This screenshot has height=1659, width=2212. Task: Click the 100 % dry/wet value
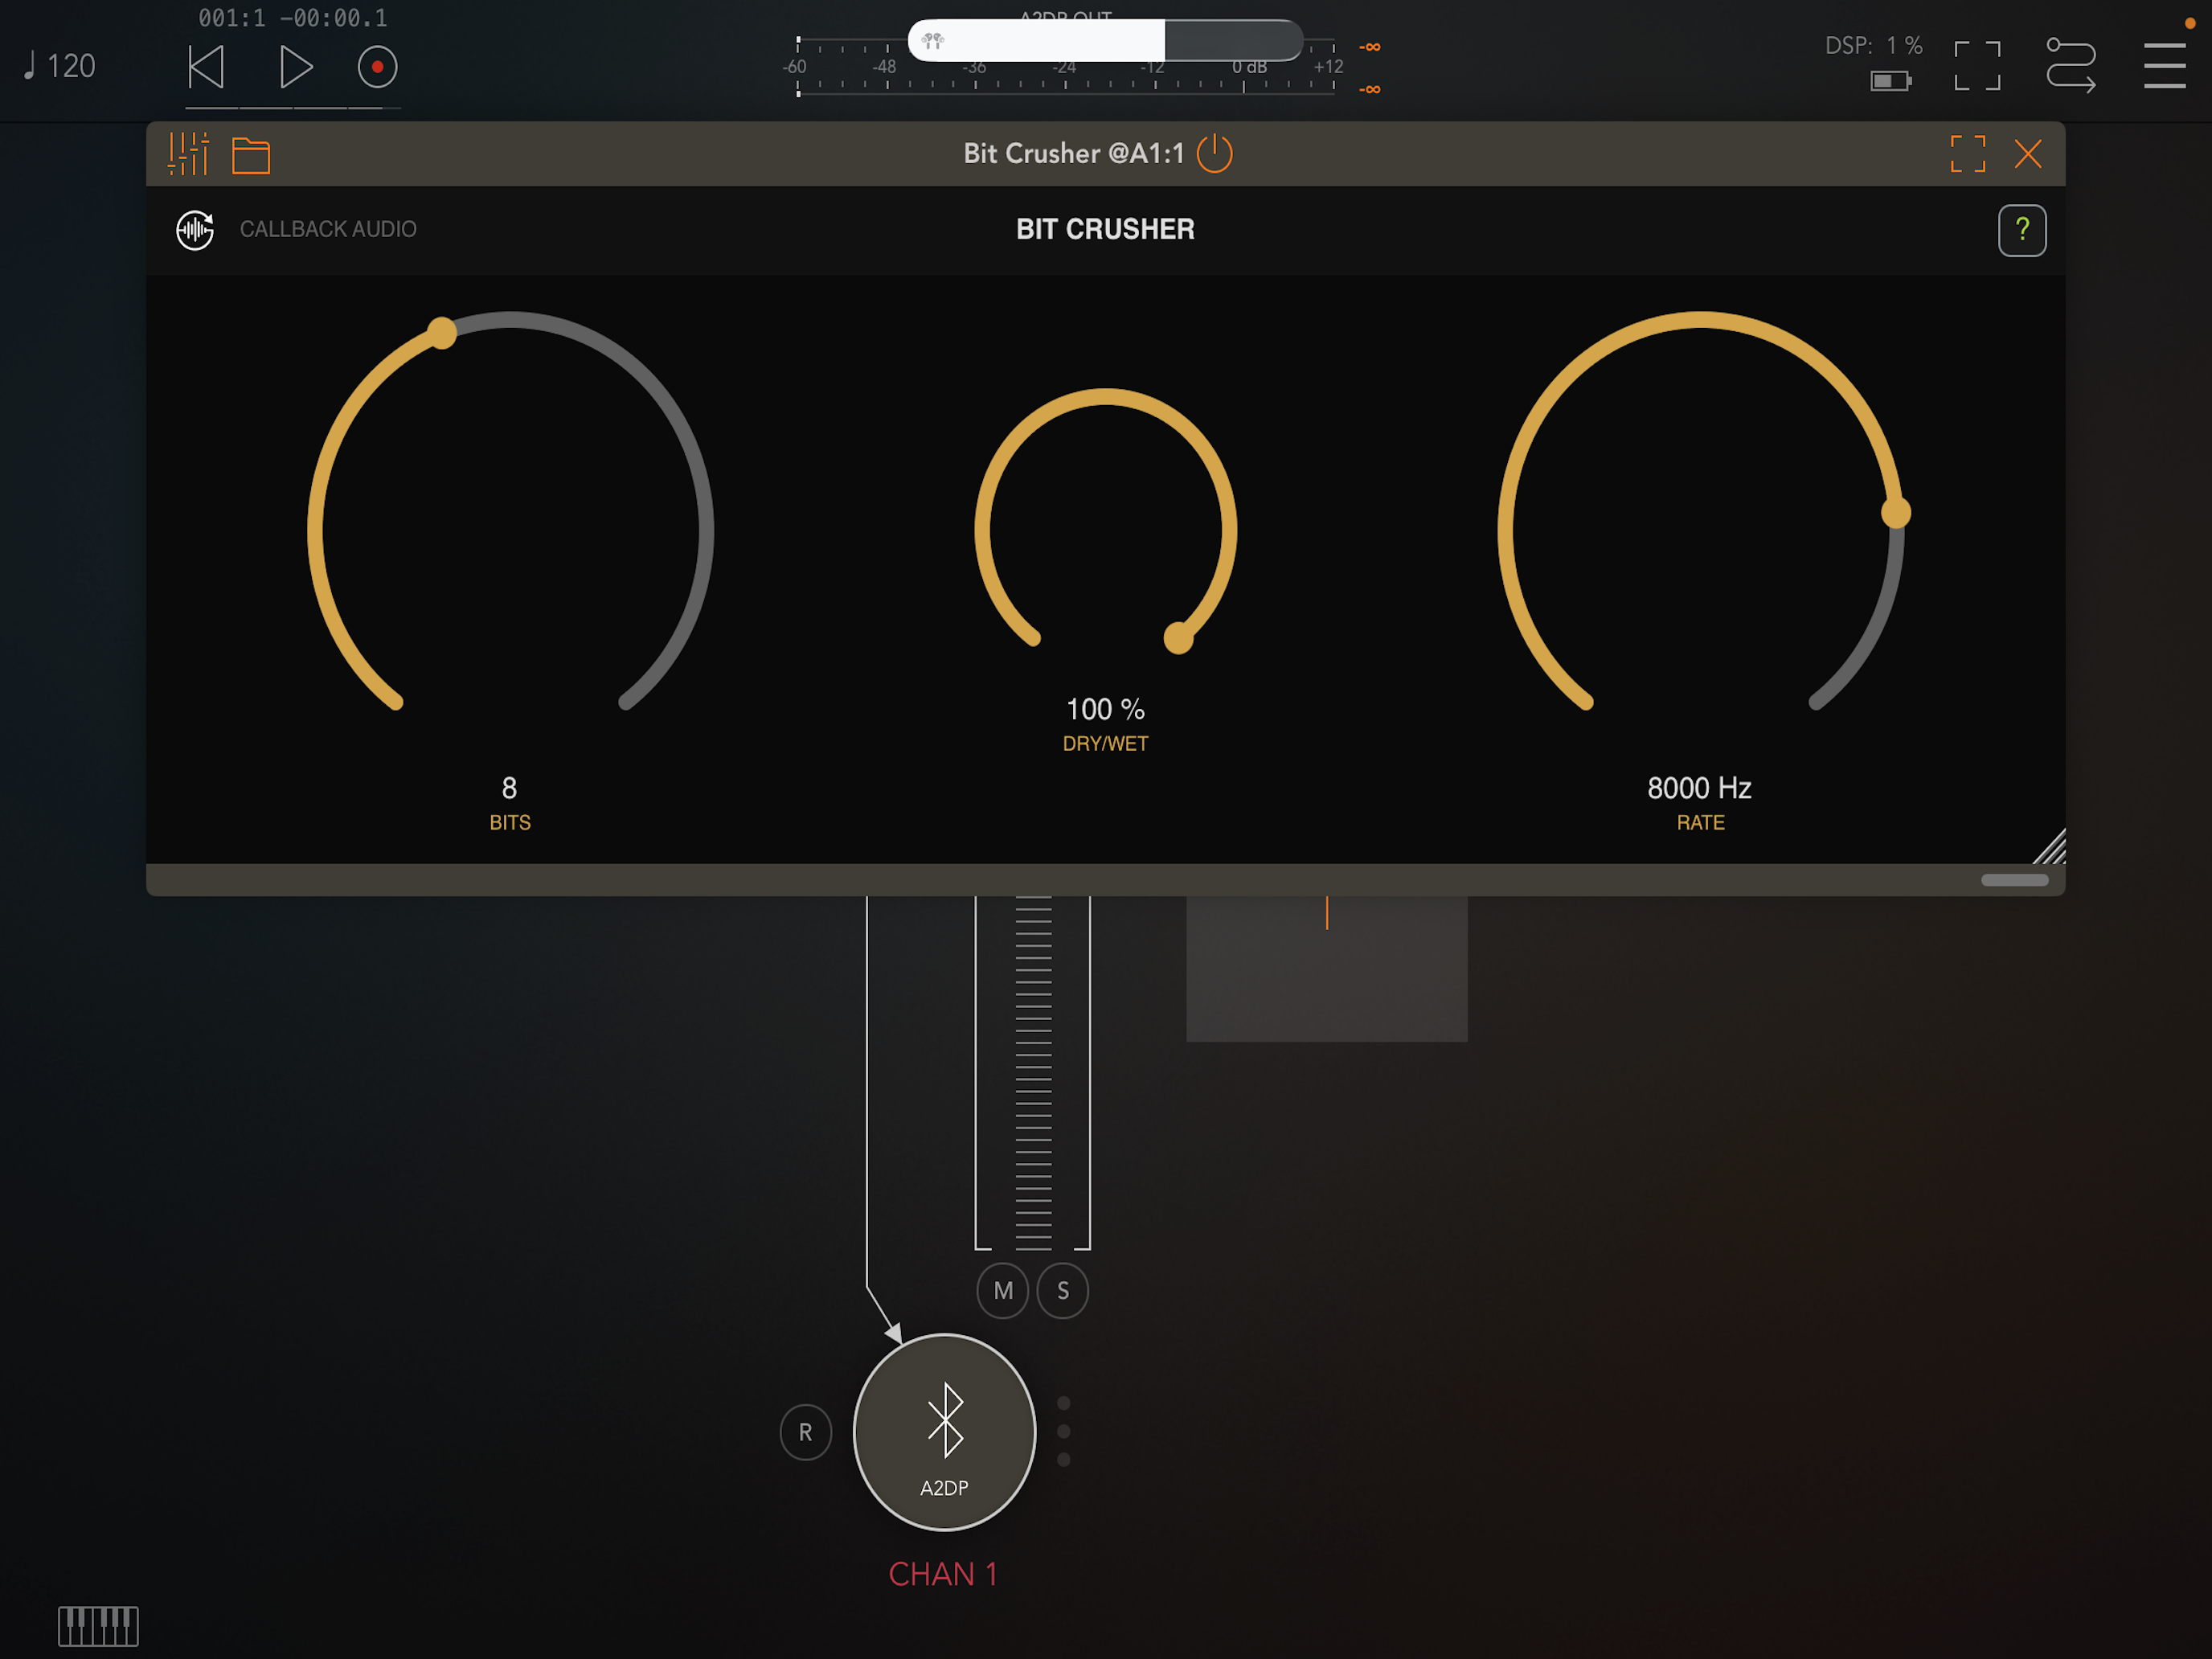point(1105,709)
